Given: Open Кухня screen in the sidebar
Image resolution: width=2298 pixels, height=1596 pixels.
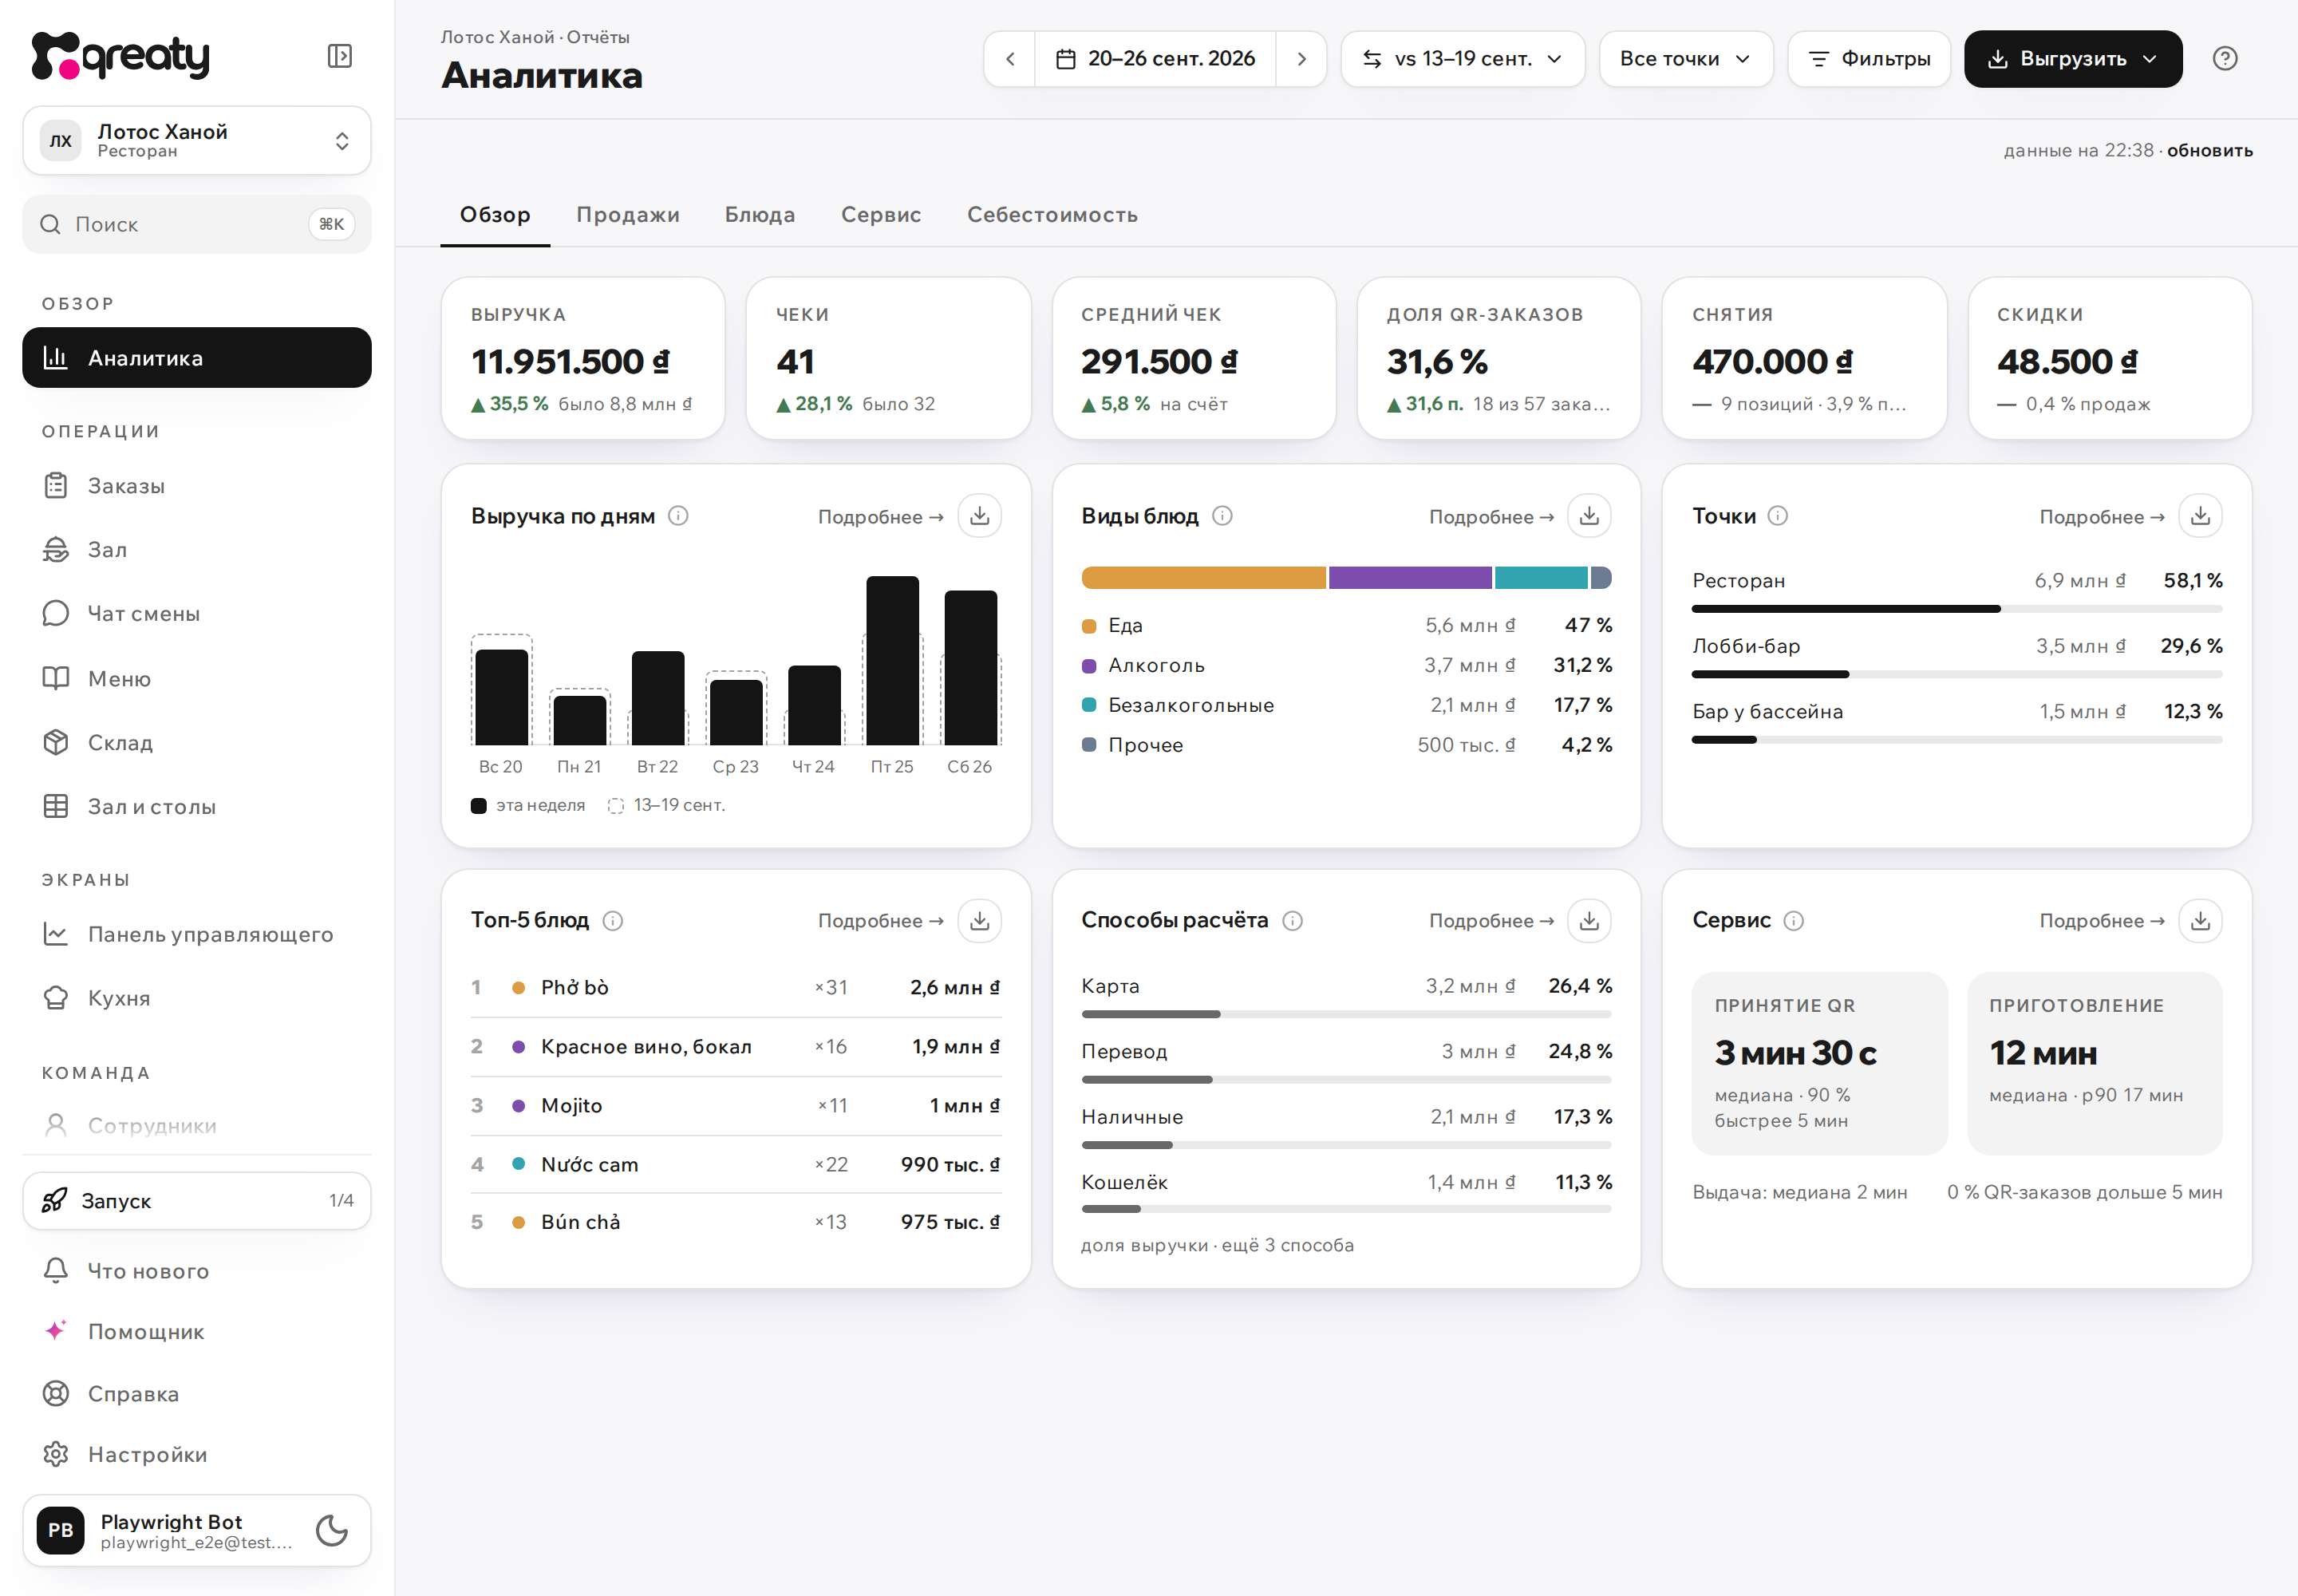Looking at the screenshot, I should (197, 998).
